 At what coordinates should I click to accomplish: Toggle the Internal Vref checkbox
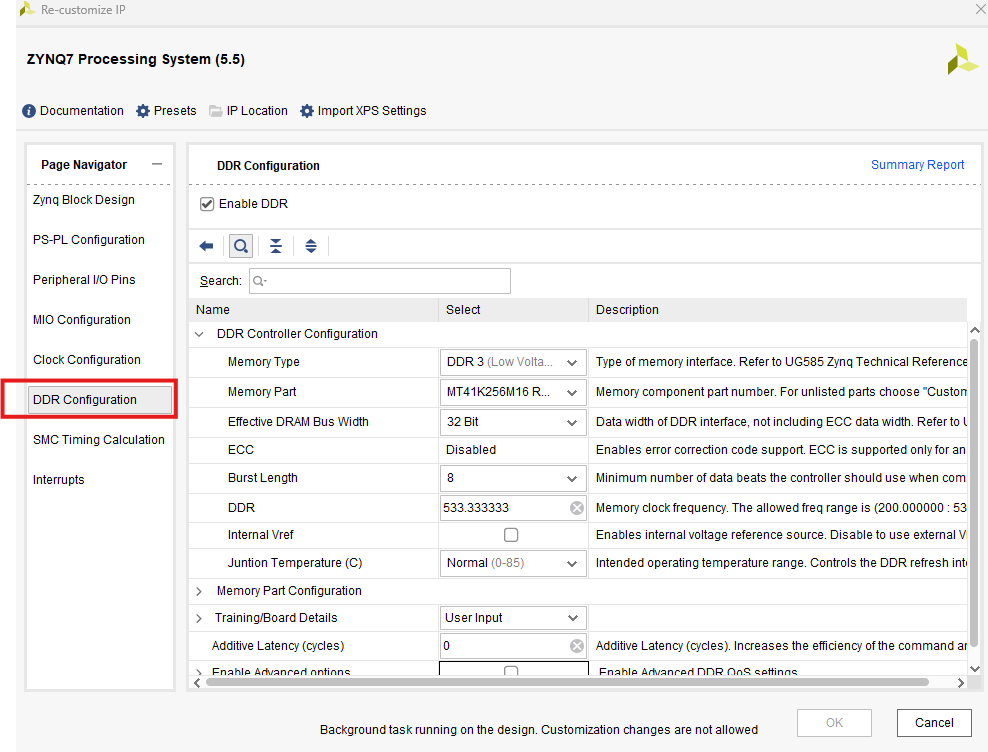(x=511, y=535)
